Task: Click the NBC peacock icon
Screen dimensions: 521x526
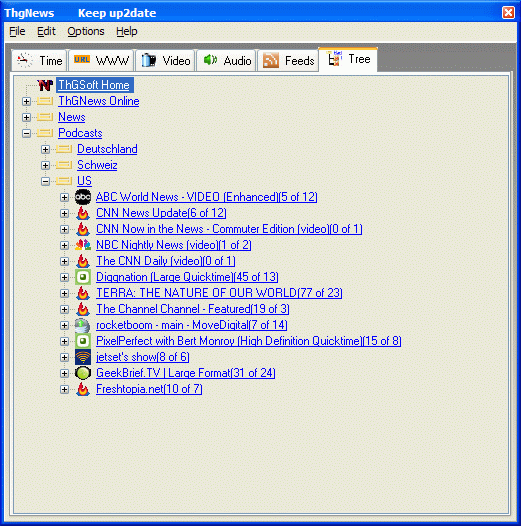Action: pyautogui.click(x=83, y=245)
